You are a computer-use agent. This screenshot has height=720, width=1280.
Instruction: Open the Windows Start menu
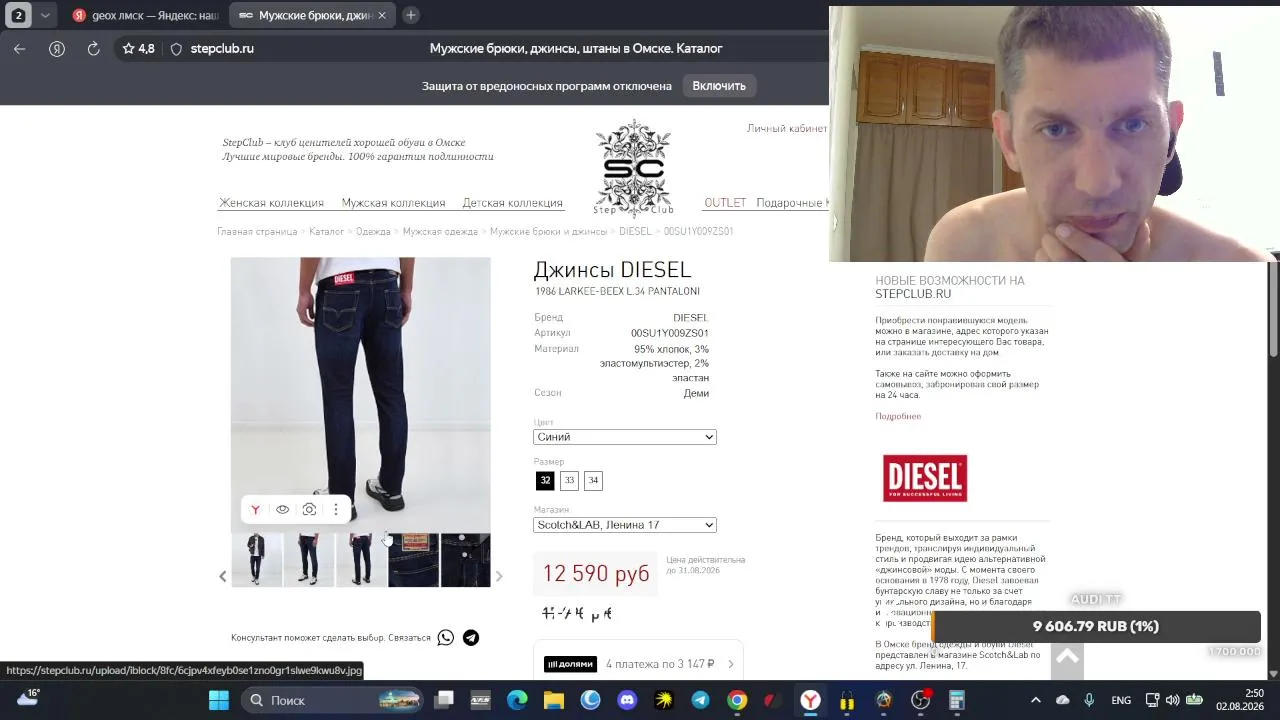(219, 700)
